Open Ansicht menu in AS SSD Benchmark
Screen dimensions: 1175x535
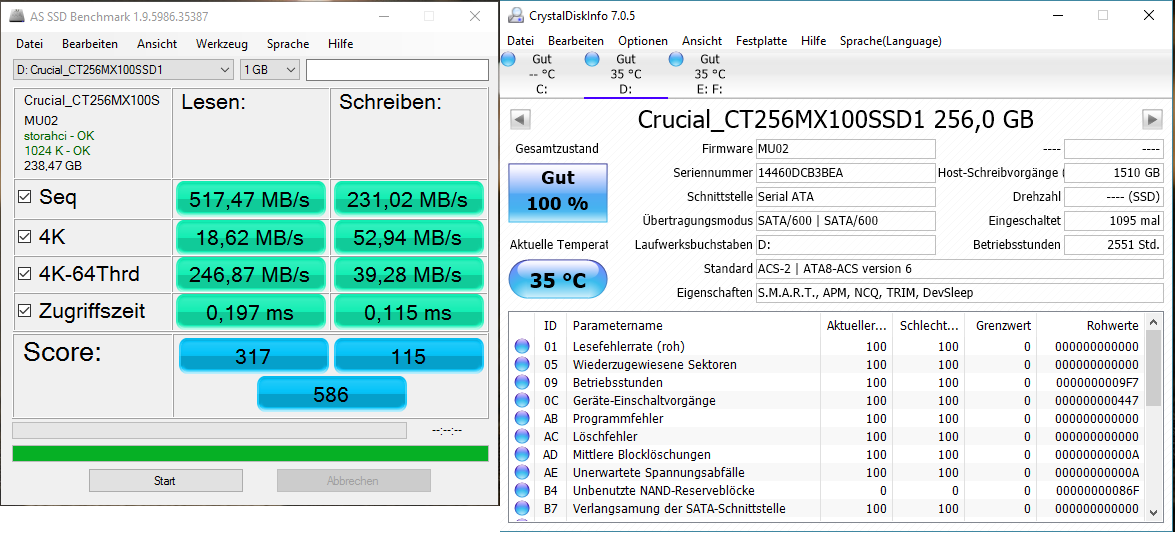click(x=157, y=43)
